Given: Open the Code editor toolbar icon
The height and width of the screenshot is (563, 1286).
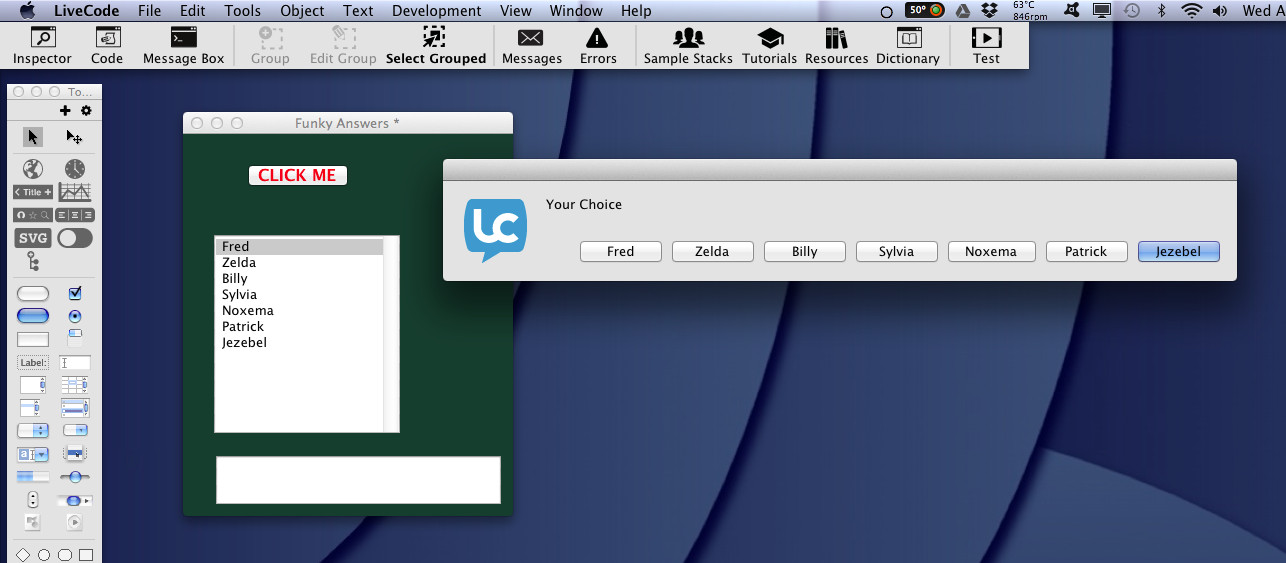Looking at the screenshot, I should [107, 46].
